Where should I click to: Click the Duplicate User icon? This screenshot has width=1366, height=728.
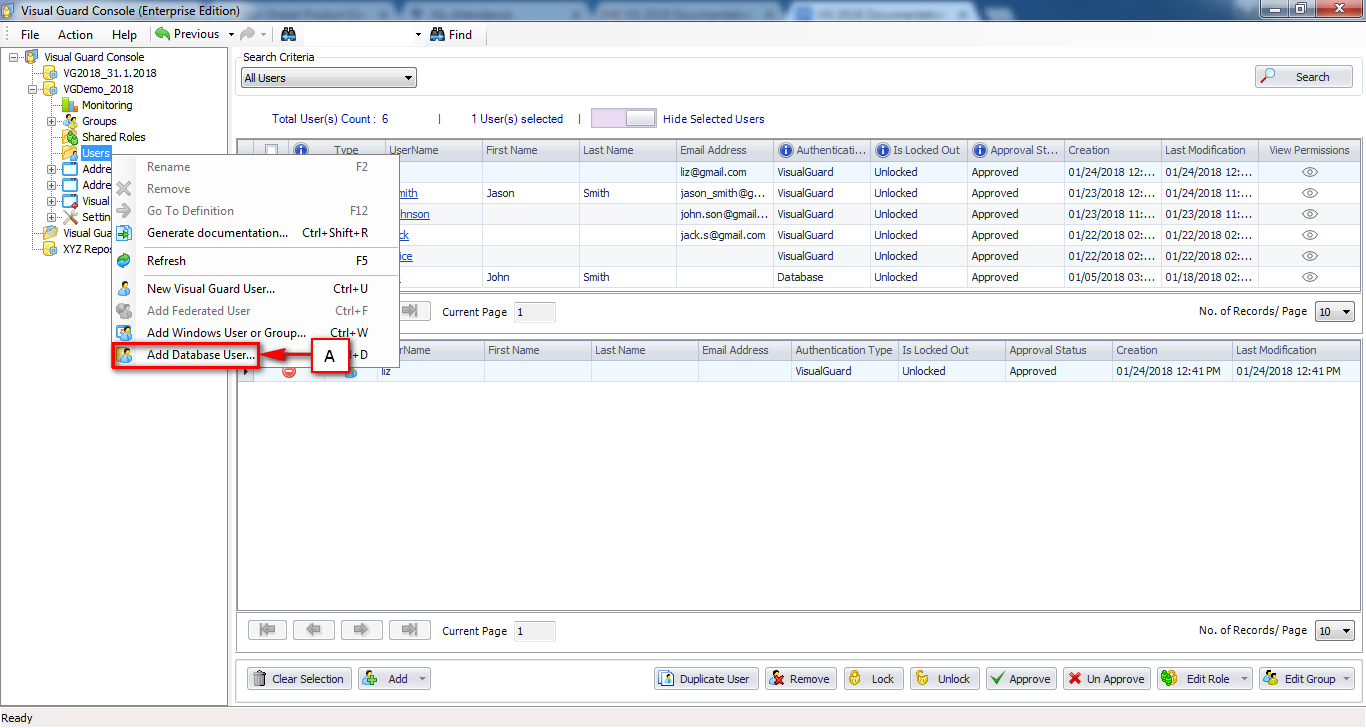(x=667, y=678)
